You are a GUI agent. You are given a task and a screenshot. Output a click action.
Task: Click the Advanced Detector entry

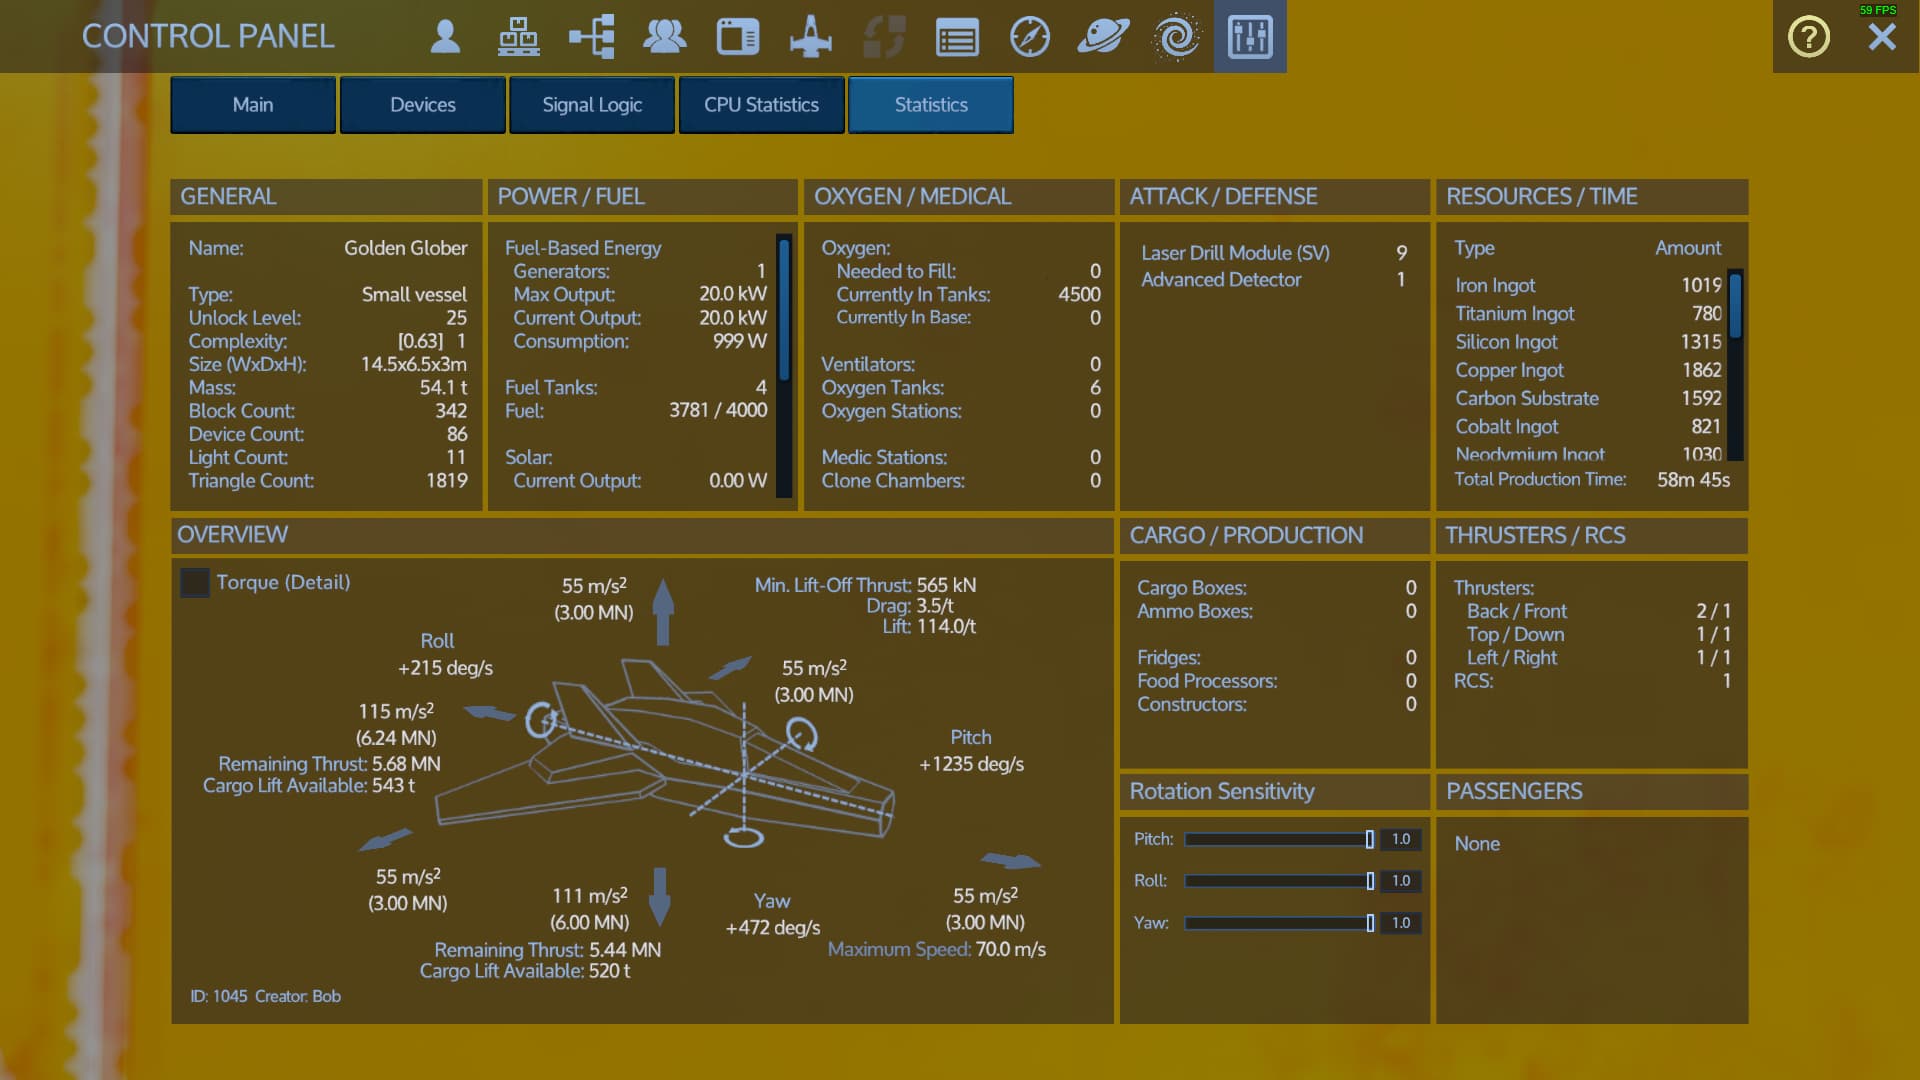pyautogui.click(x=1274, y=280)
